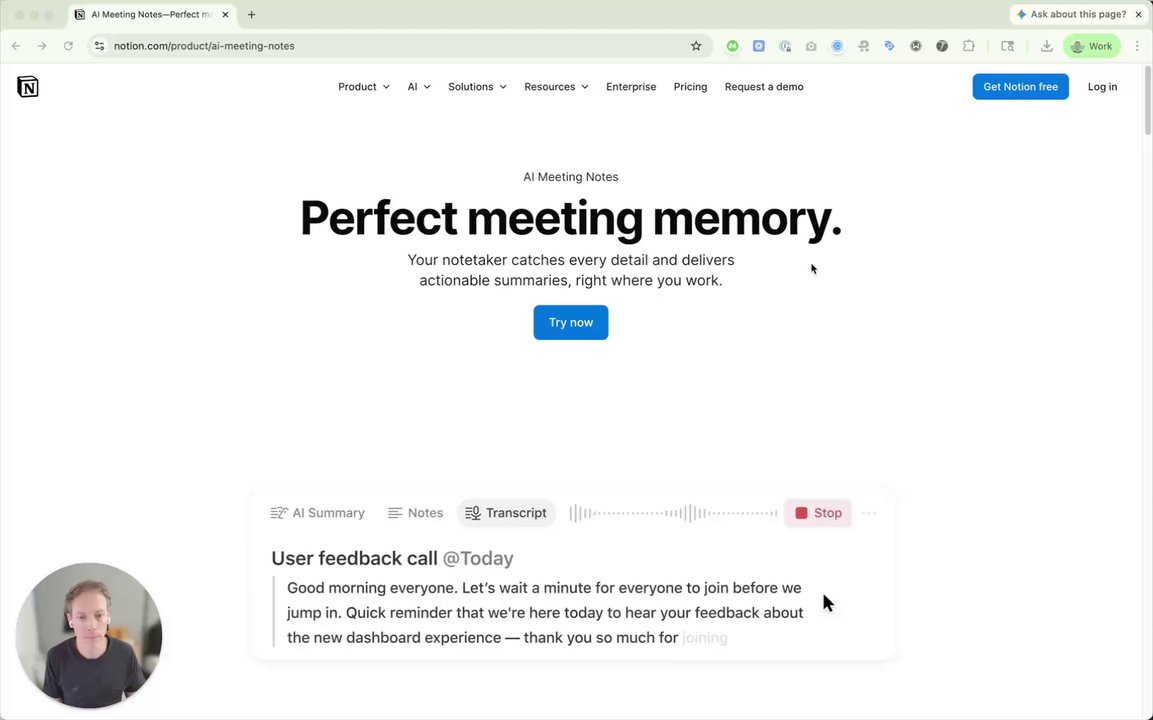
Task: Click the blue price tag extension icon
Action: [x=890, y=46]
